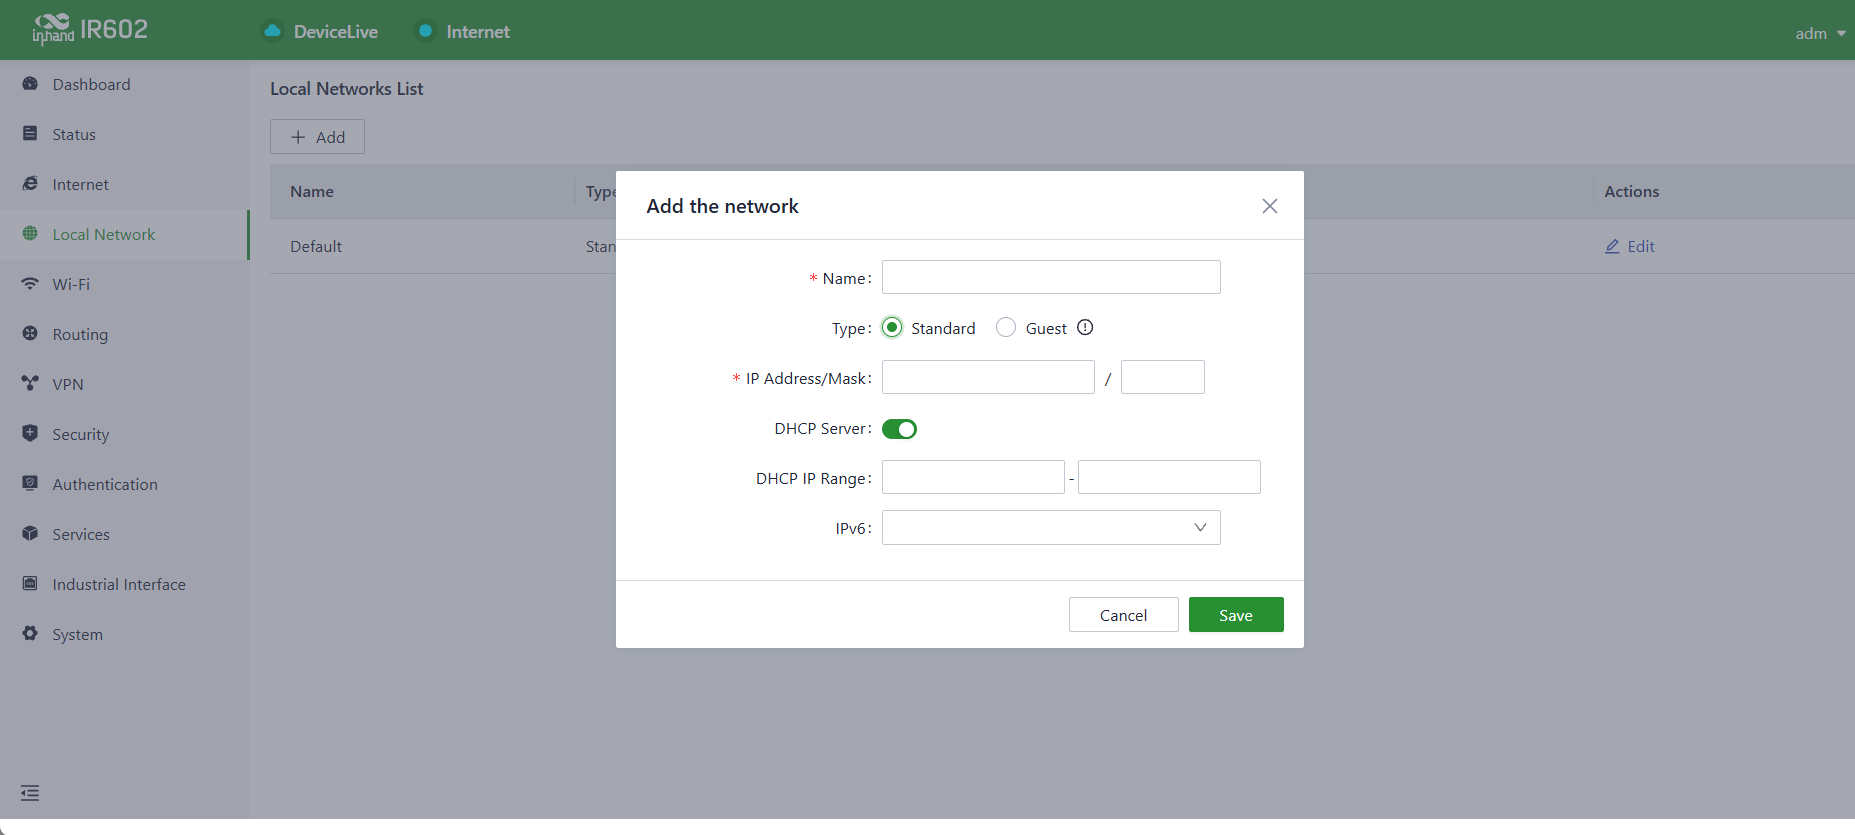Cancel adding the network
The width and height of the screenshot is (1855, 835).
click(1123, 615)
